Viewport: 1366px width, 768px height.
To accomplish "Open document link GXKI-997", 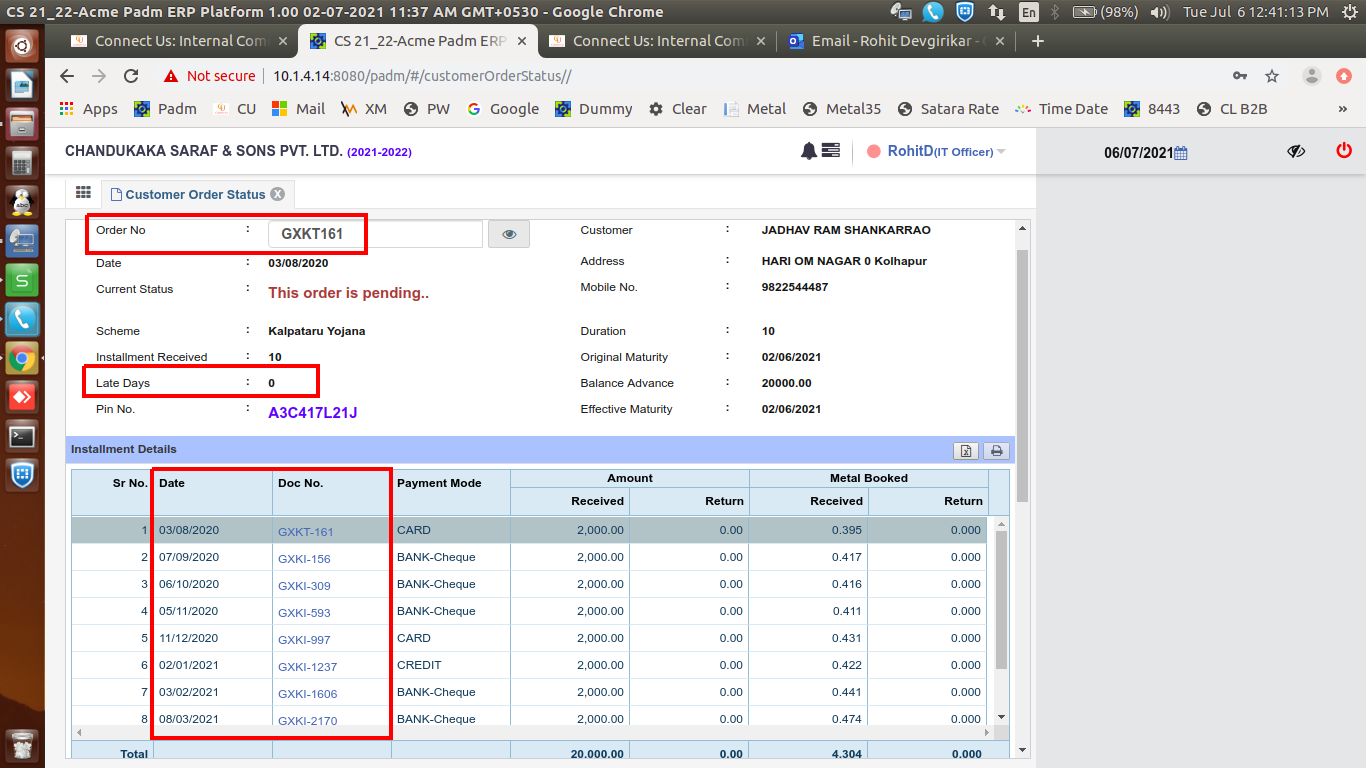I will (x=304, y=640).
